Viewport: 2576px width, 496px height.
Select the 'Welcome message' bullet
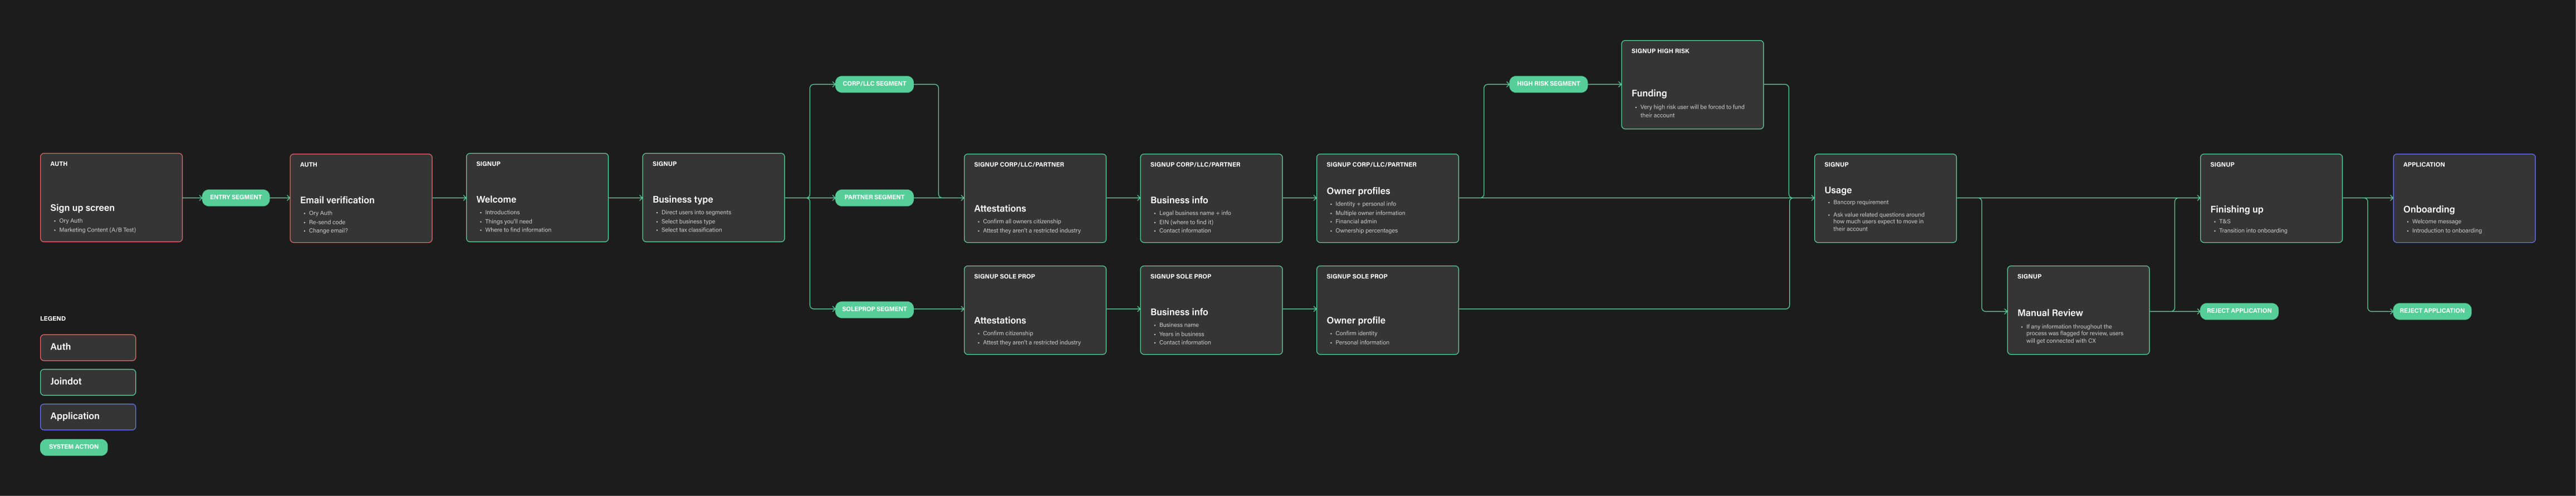click(x=2436, y=222)
